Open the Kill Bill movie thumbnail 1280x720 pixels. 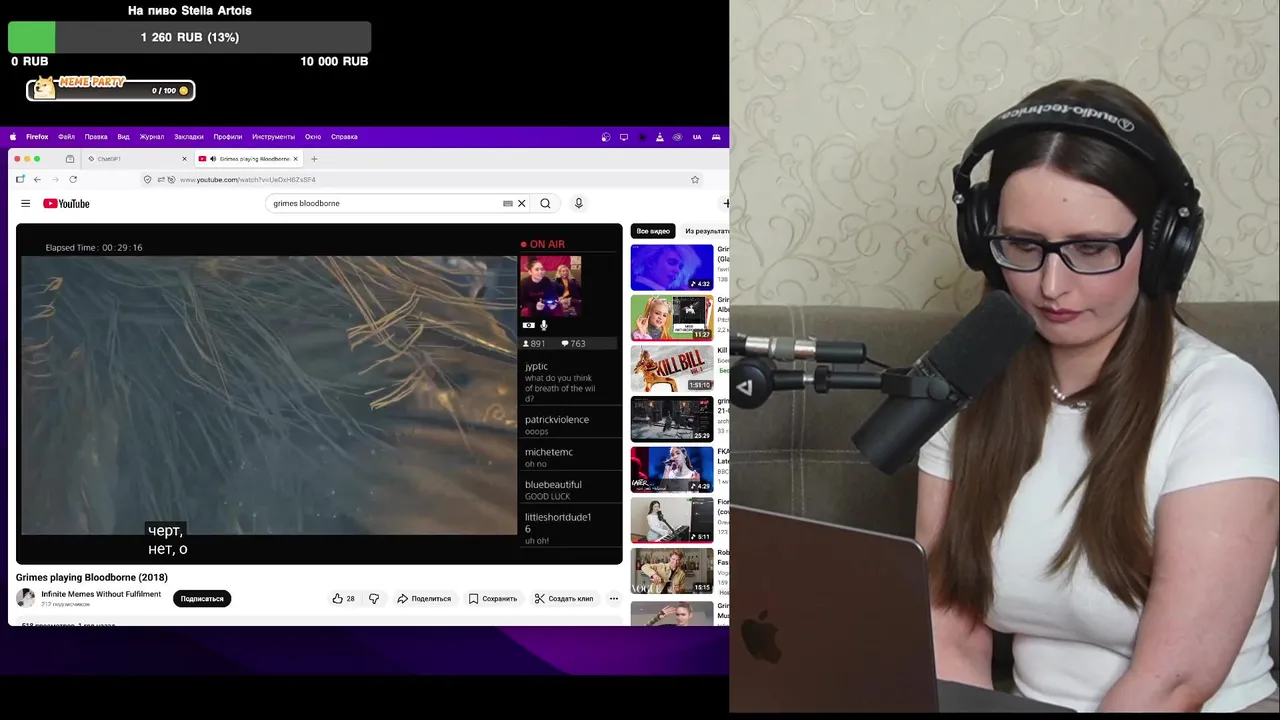point(672,368)
